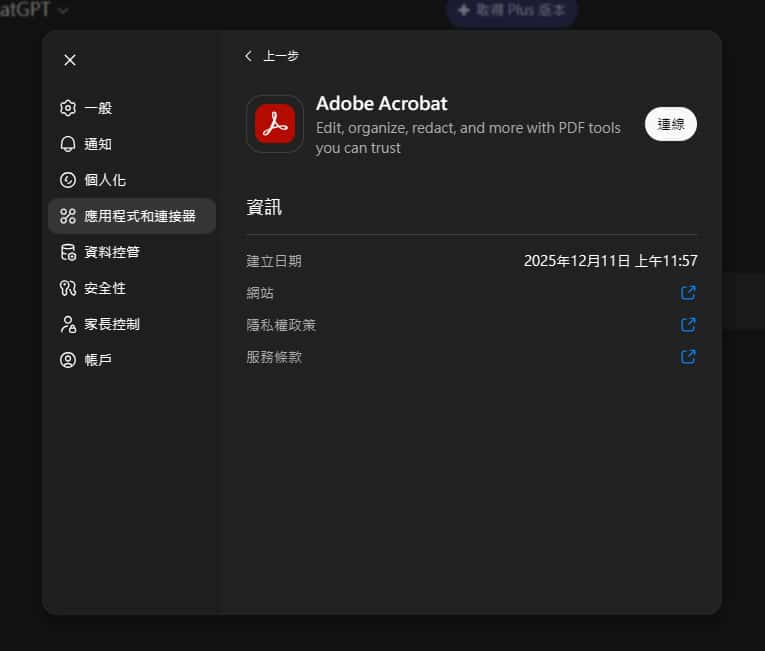Click the gear icon beside 一般
765x651 pixels.
click(68, 108)
